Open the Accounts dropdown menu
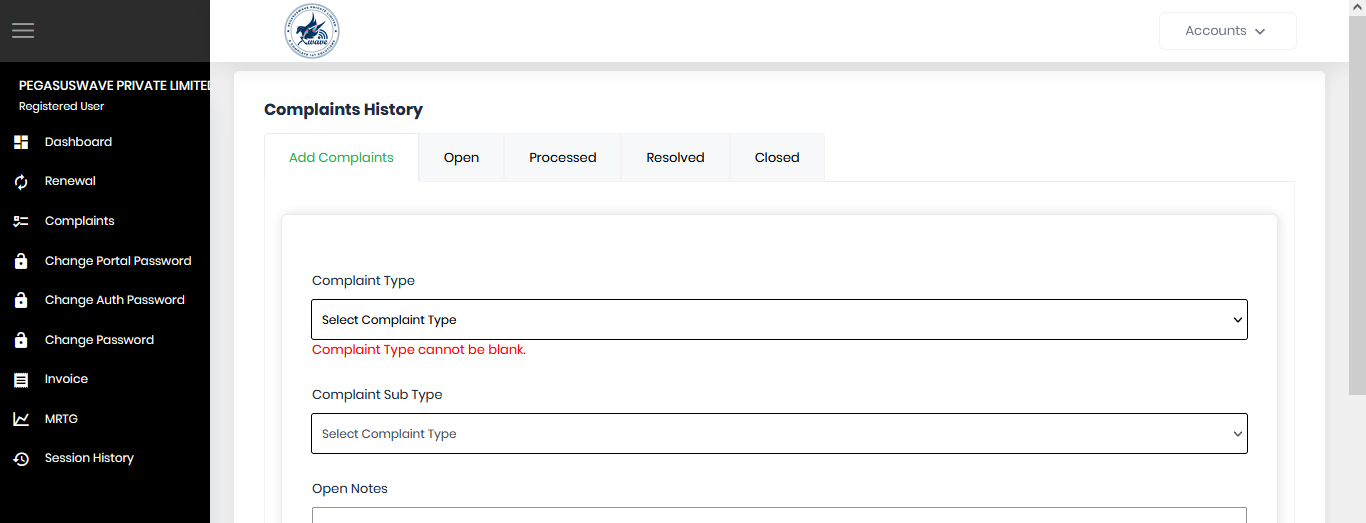Viewport: 1366px width, 523px height. point(1227,31)
